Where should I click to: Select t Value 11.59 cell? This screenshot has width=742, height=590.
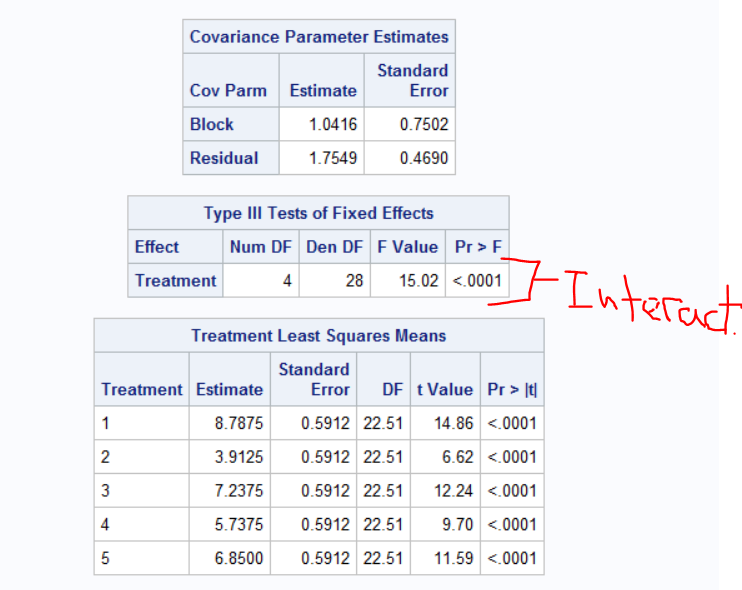tap(453, 558)
